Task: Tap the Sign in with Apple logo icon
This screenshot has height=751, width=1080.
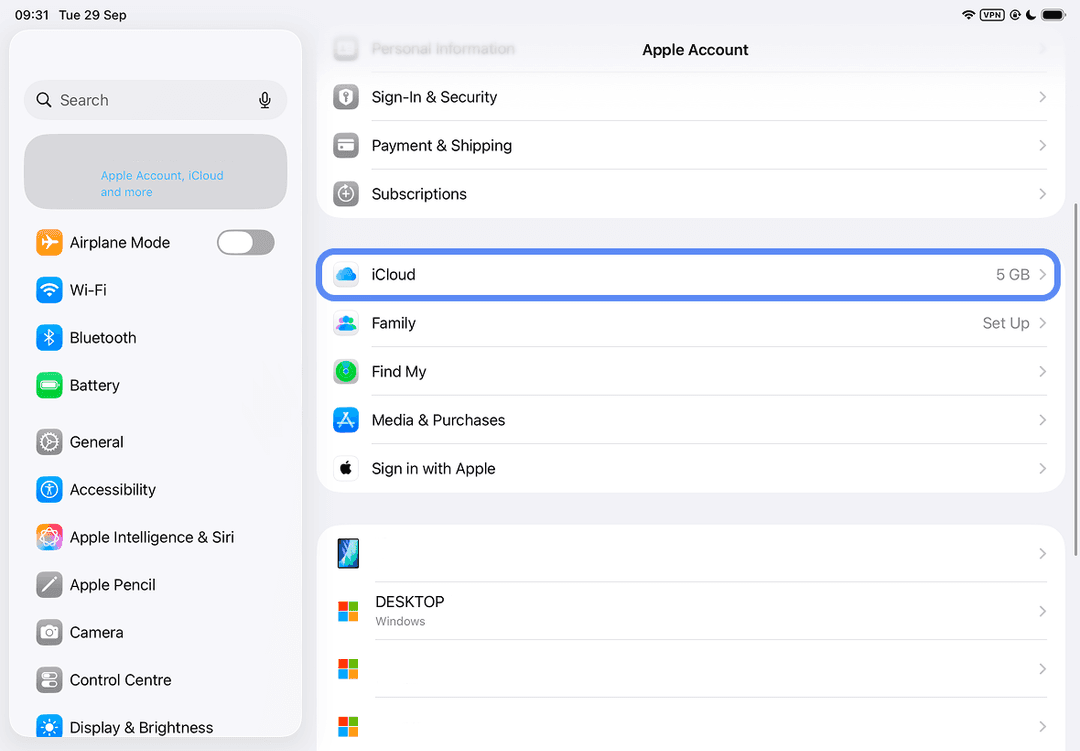Action: 346,469
